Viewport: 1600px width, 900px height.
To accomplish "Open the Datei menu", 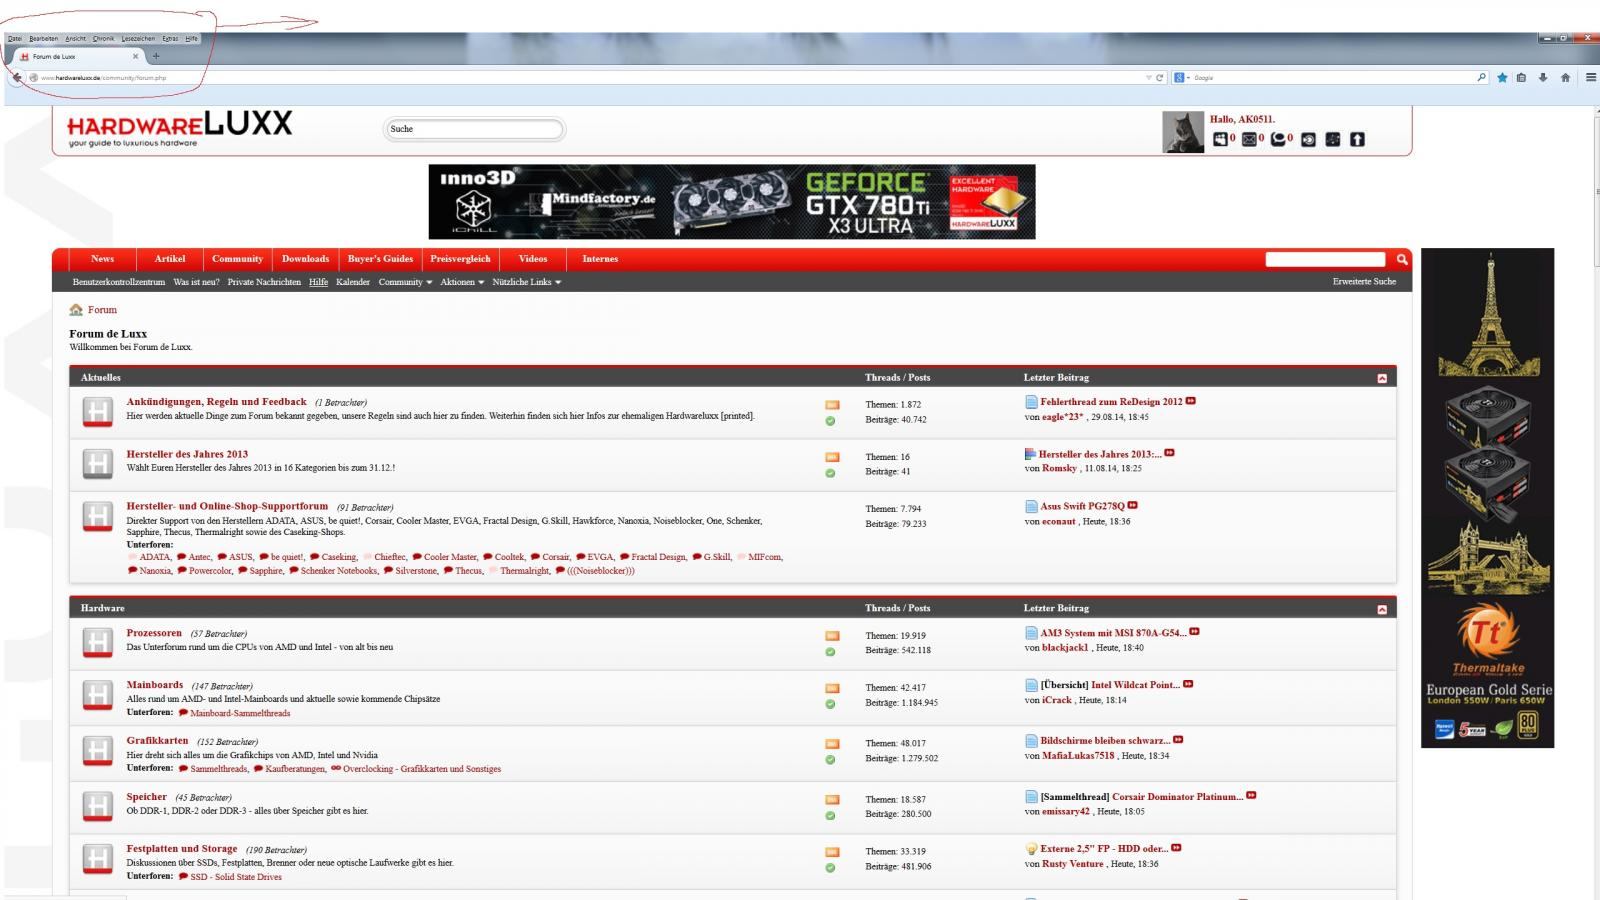I will [15, 39].
